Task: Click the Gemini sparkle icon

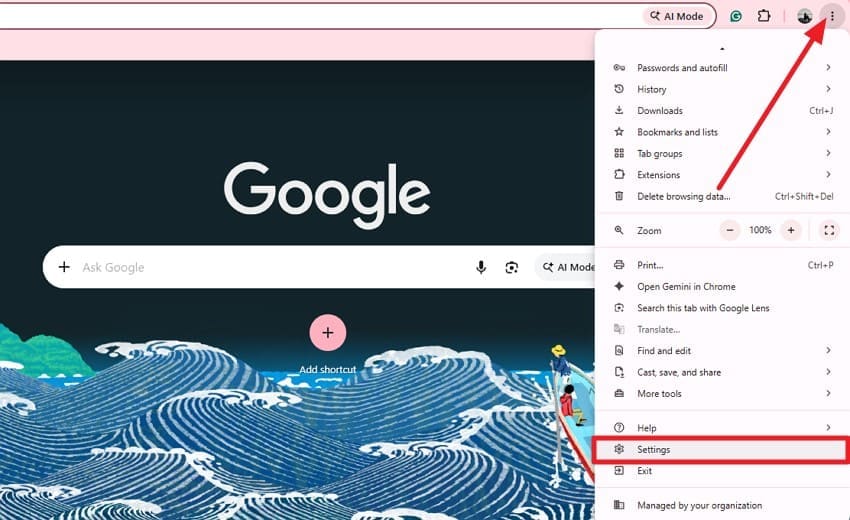Action: [619, 286]
